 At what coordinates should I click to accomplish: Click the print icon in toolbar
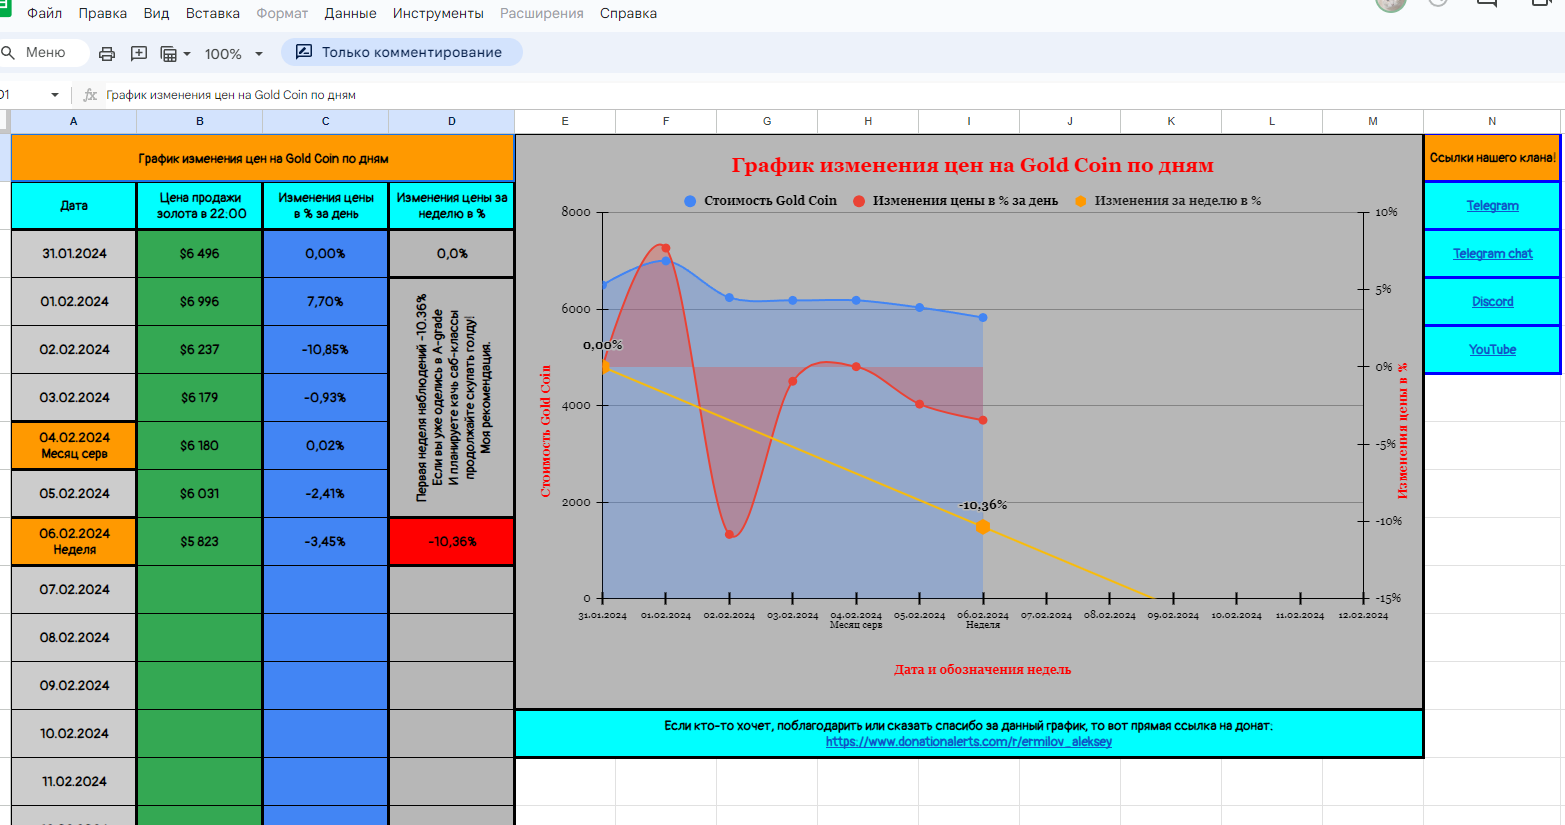[107, 53]
